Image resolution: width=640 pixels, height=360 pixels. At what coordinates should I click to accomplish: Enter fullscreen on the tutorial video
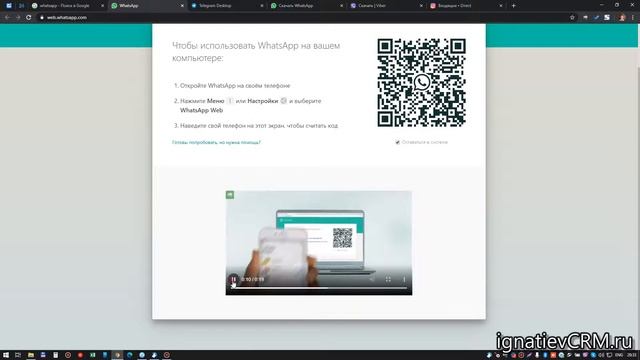(x=388, y=280)
